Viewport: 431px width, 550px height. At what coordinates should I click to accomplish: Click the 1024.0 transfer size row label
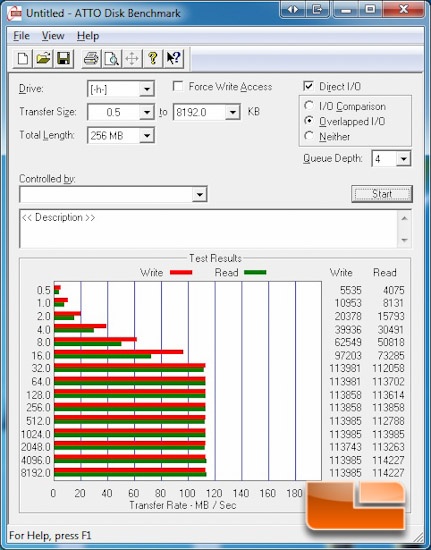pyautogui.click(x=36, y=434)
